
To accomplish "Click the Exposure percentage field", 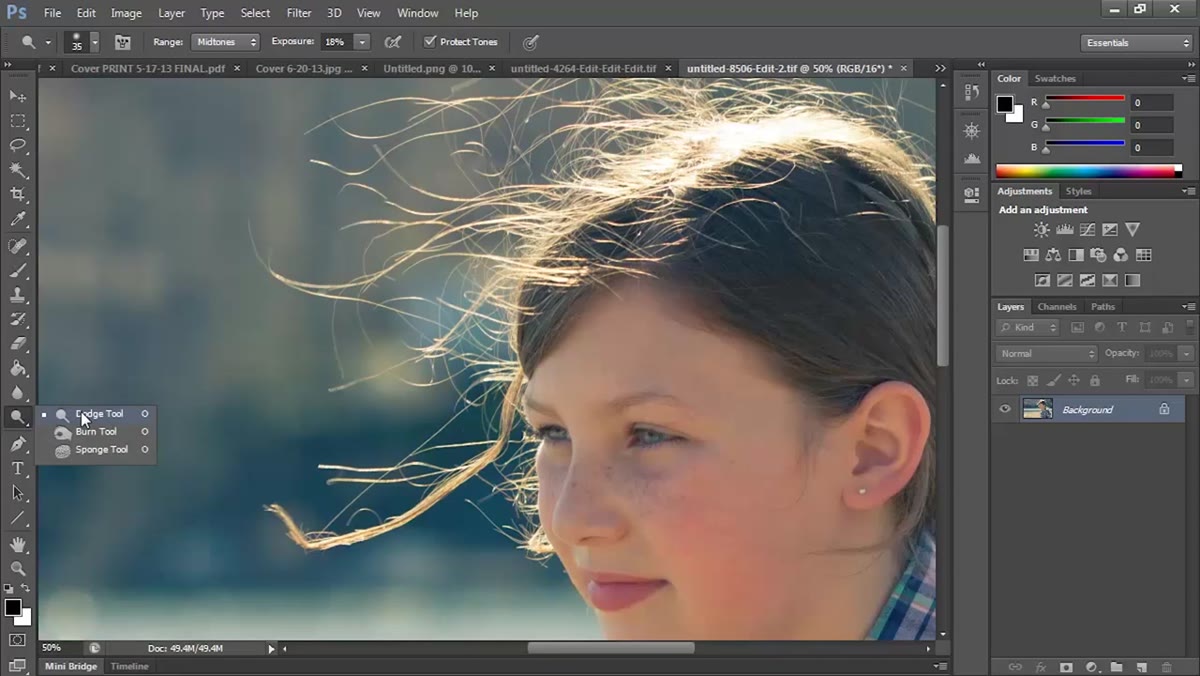I will click(x=336, y=42).
